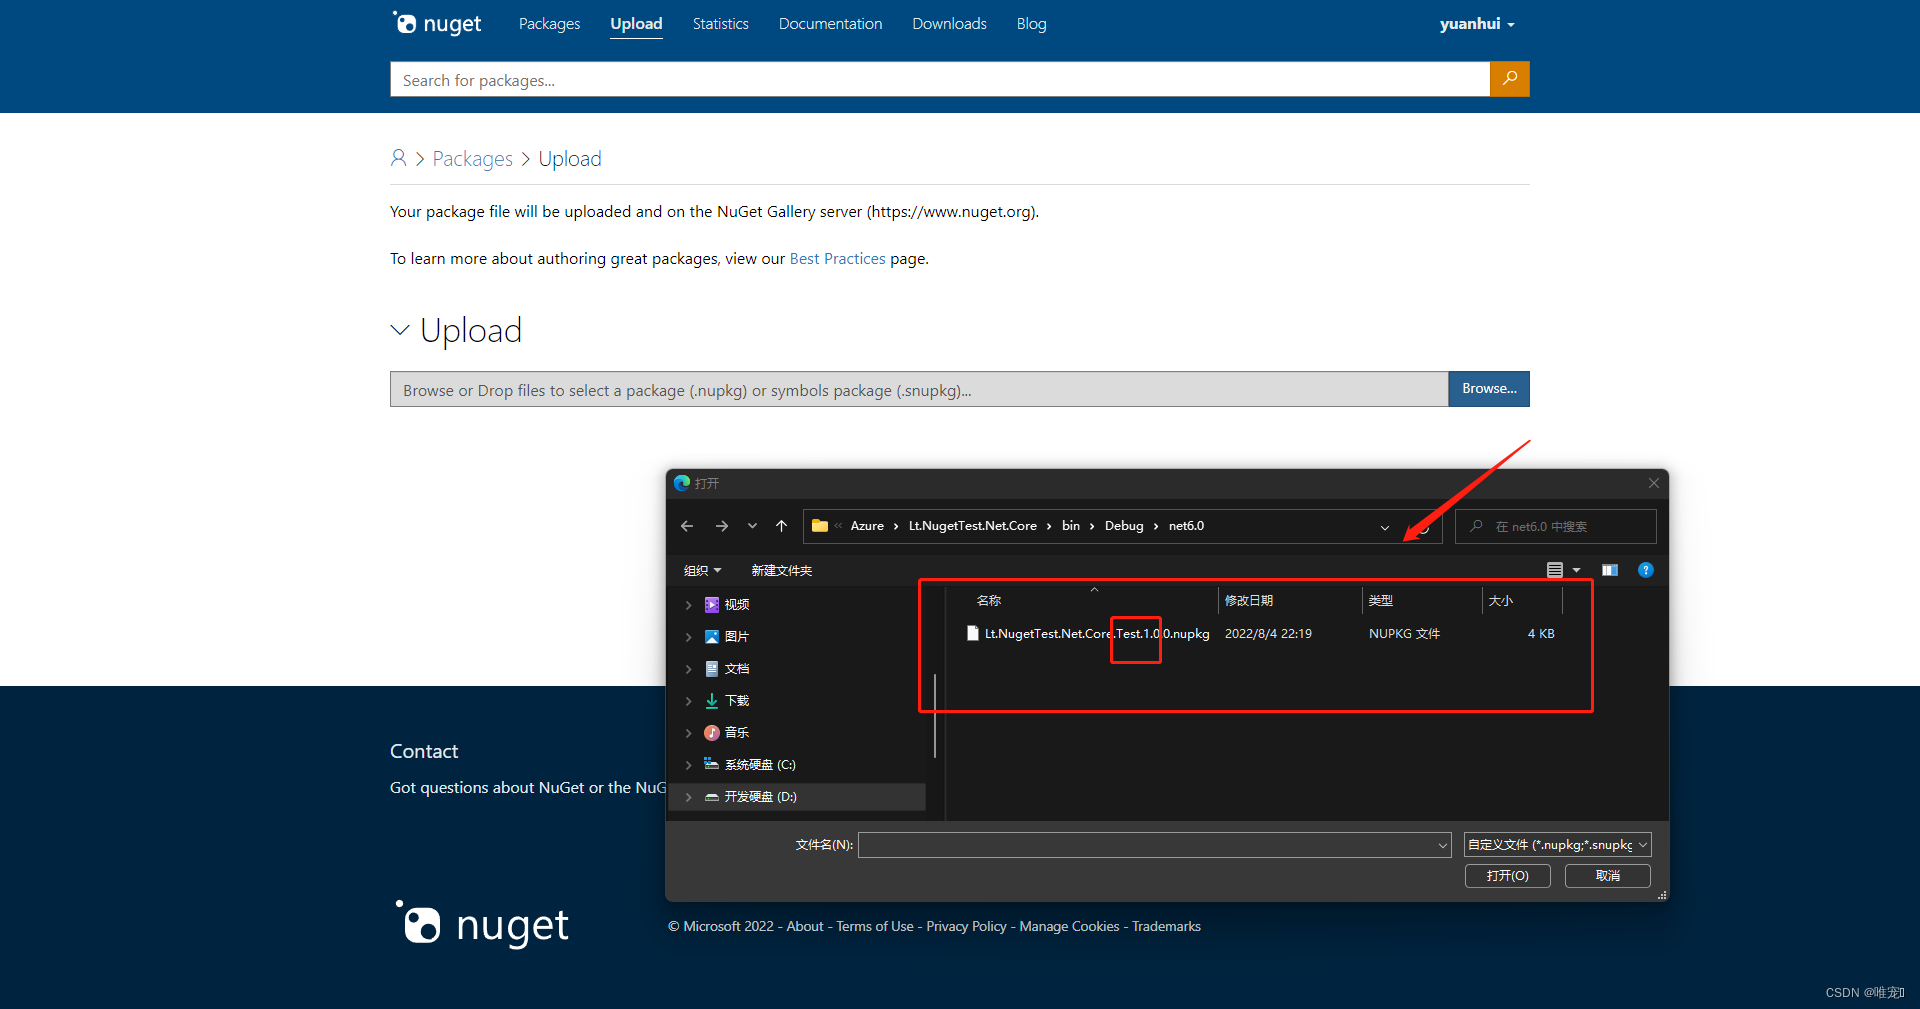1920x1009 pixels.
Task: Click the 文档 folder icon
Action: pyautogui.click(x=712, y=668)
